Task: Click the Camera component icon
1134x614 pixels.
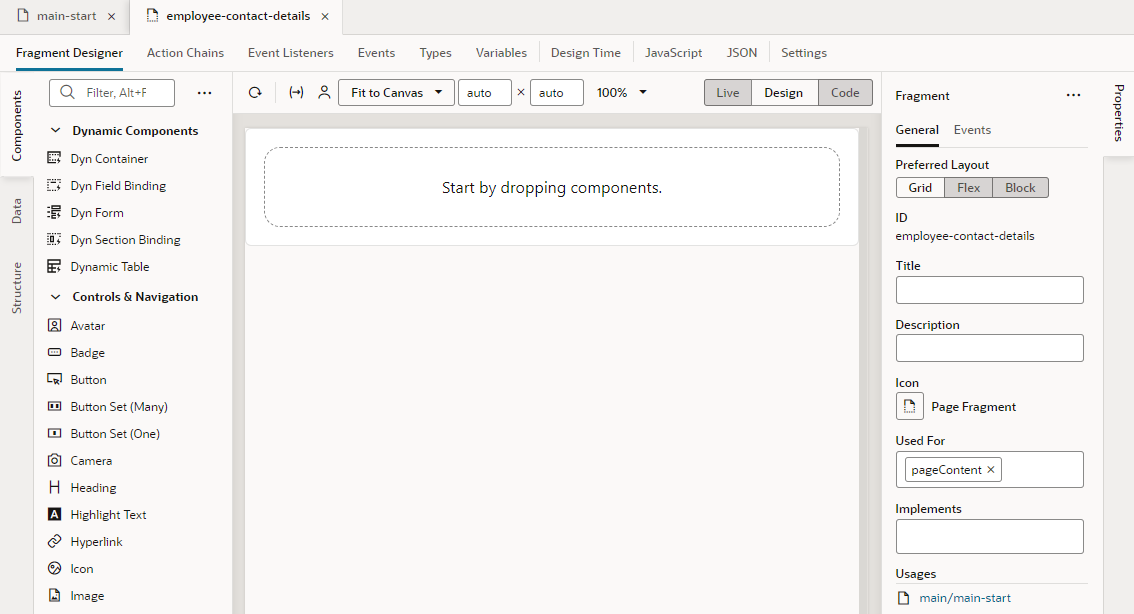Action: (x=54, y=460)
